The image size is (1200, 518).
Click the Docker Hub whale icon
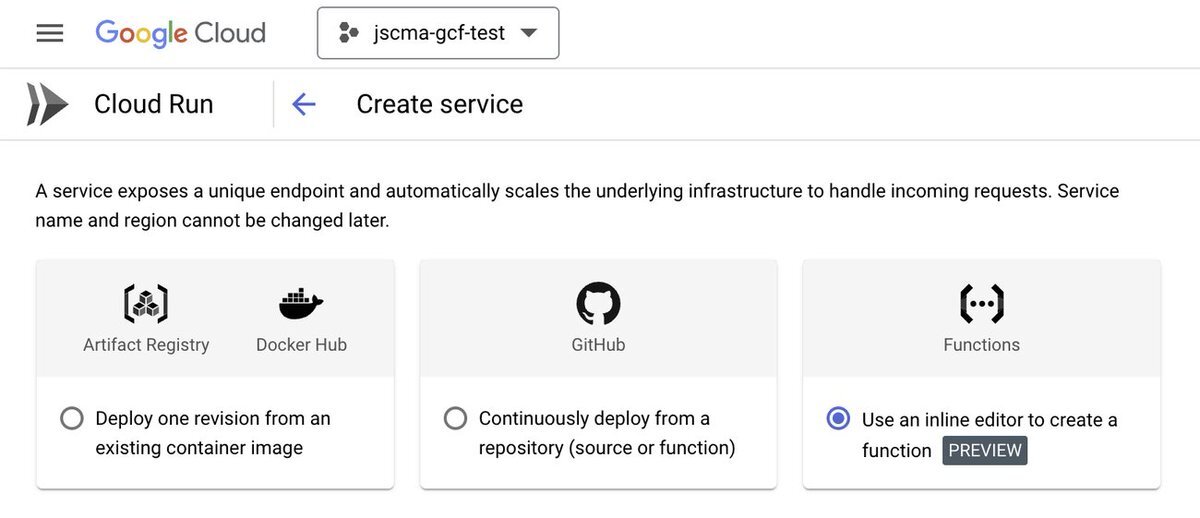click(301, 304)
